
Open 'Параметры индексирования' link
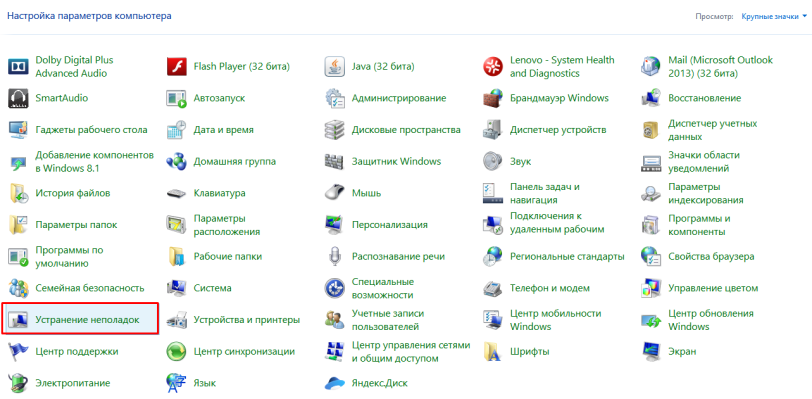pos(706,193)
